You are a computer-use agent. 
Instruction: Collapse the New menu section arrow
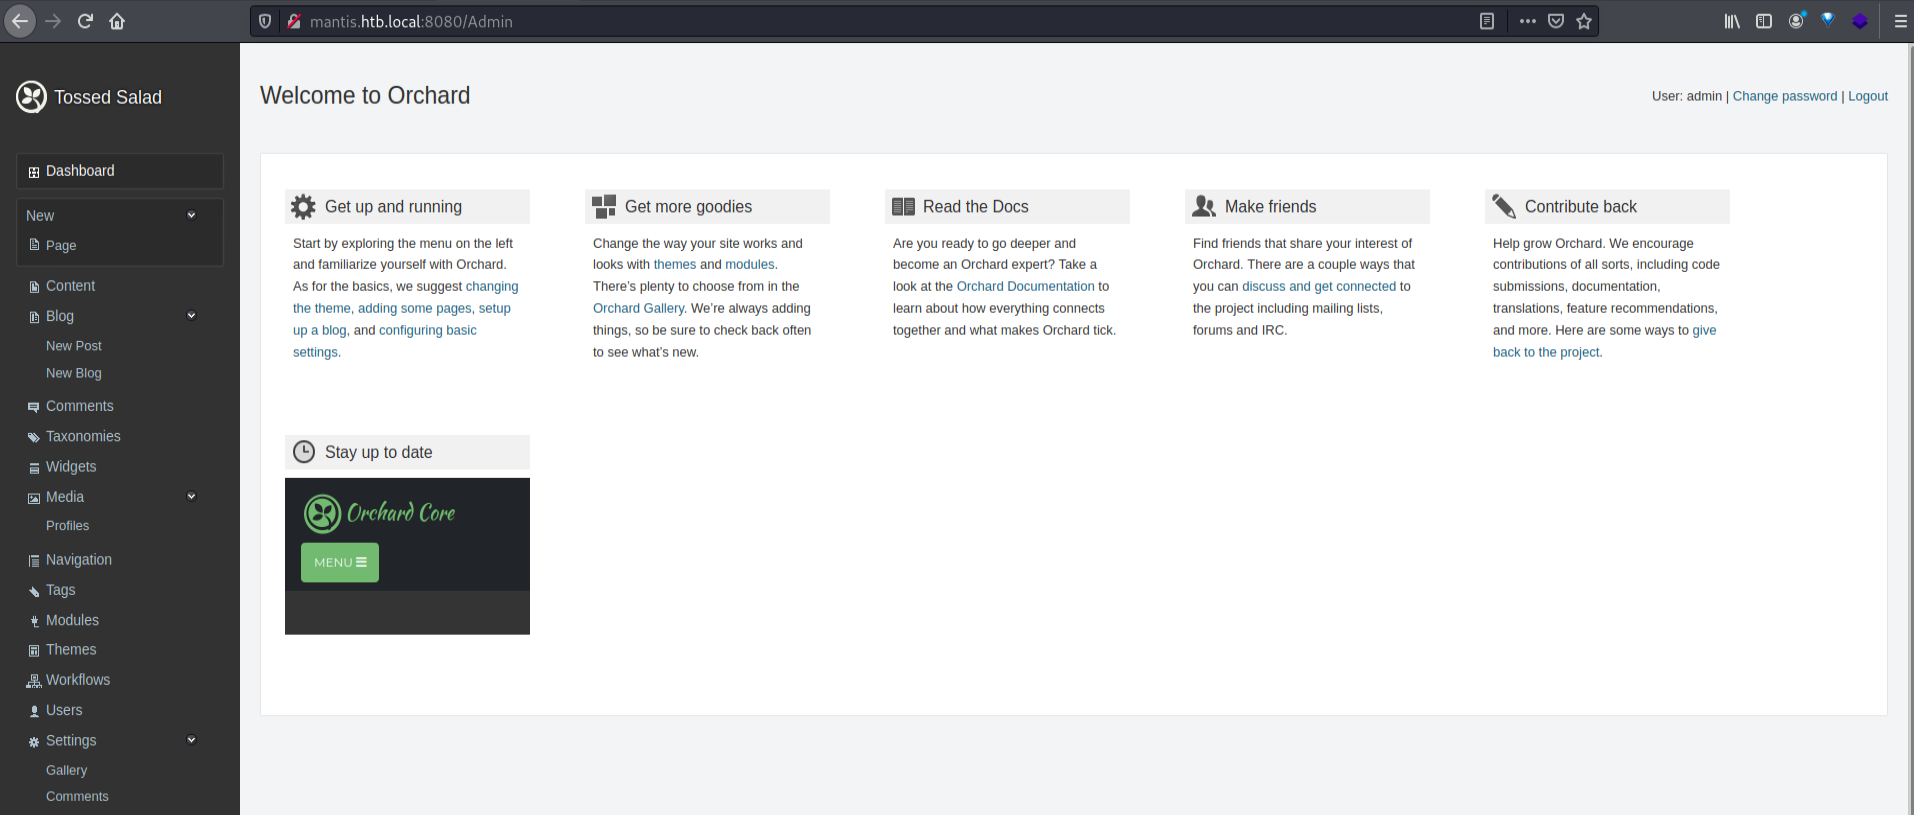(x=191, y=215)
